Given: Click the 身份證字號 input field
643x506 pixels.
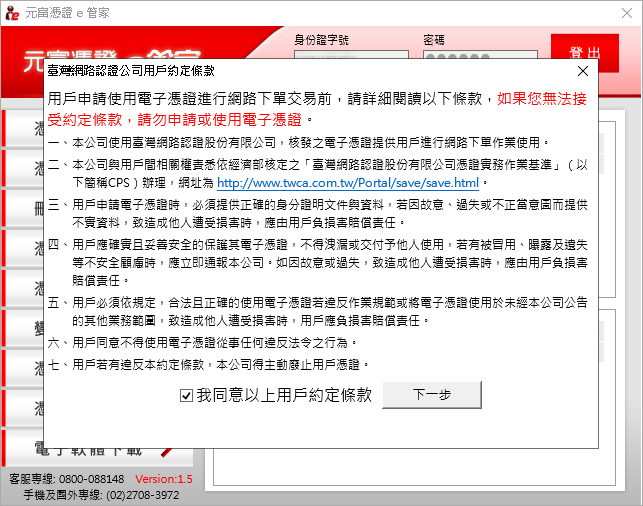Looking at the screenshot, I should point(351,55).
